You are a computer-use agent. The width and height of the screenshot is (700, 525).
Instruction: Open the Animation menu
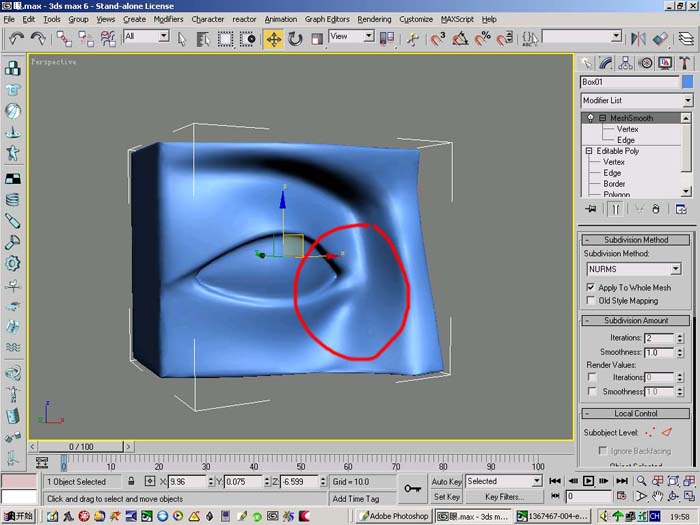tap(280, 19)
